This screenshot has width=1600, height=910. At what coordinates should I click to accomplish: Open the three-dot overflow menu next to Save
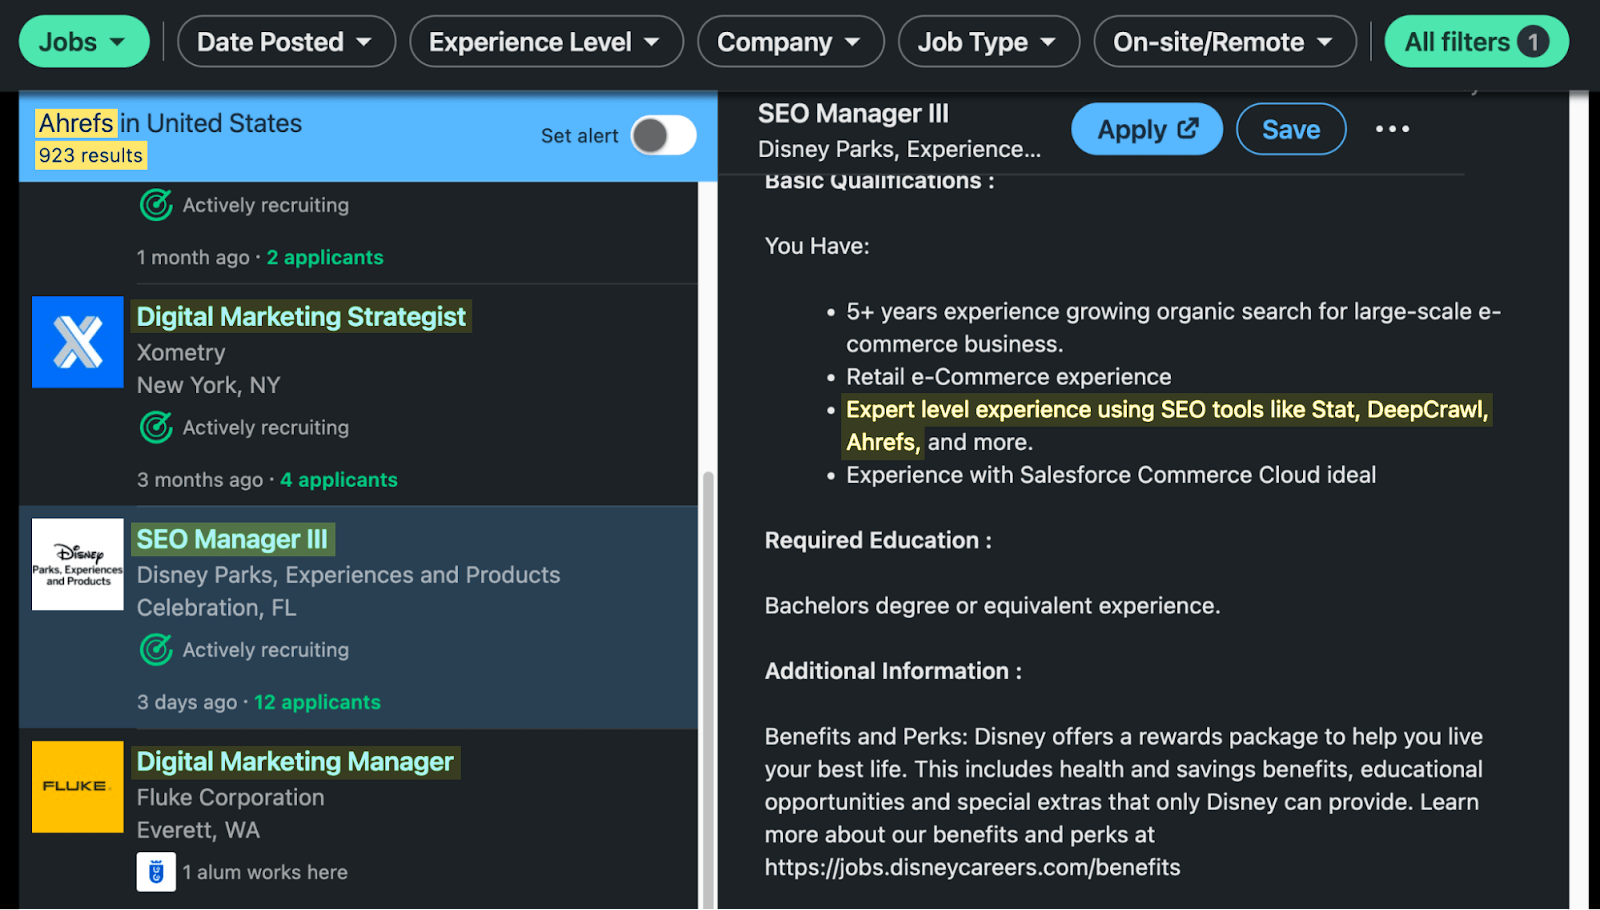click(1393, 128)
